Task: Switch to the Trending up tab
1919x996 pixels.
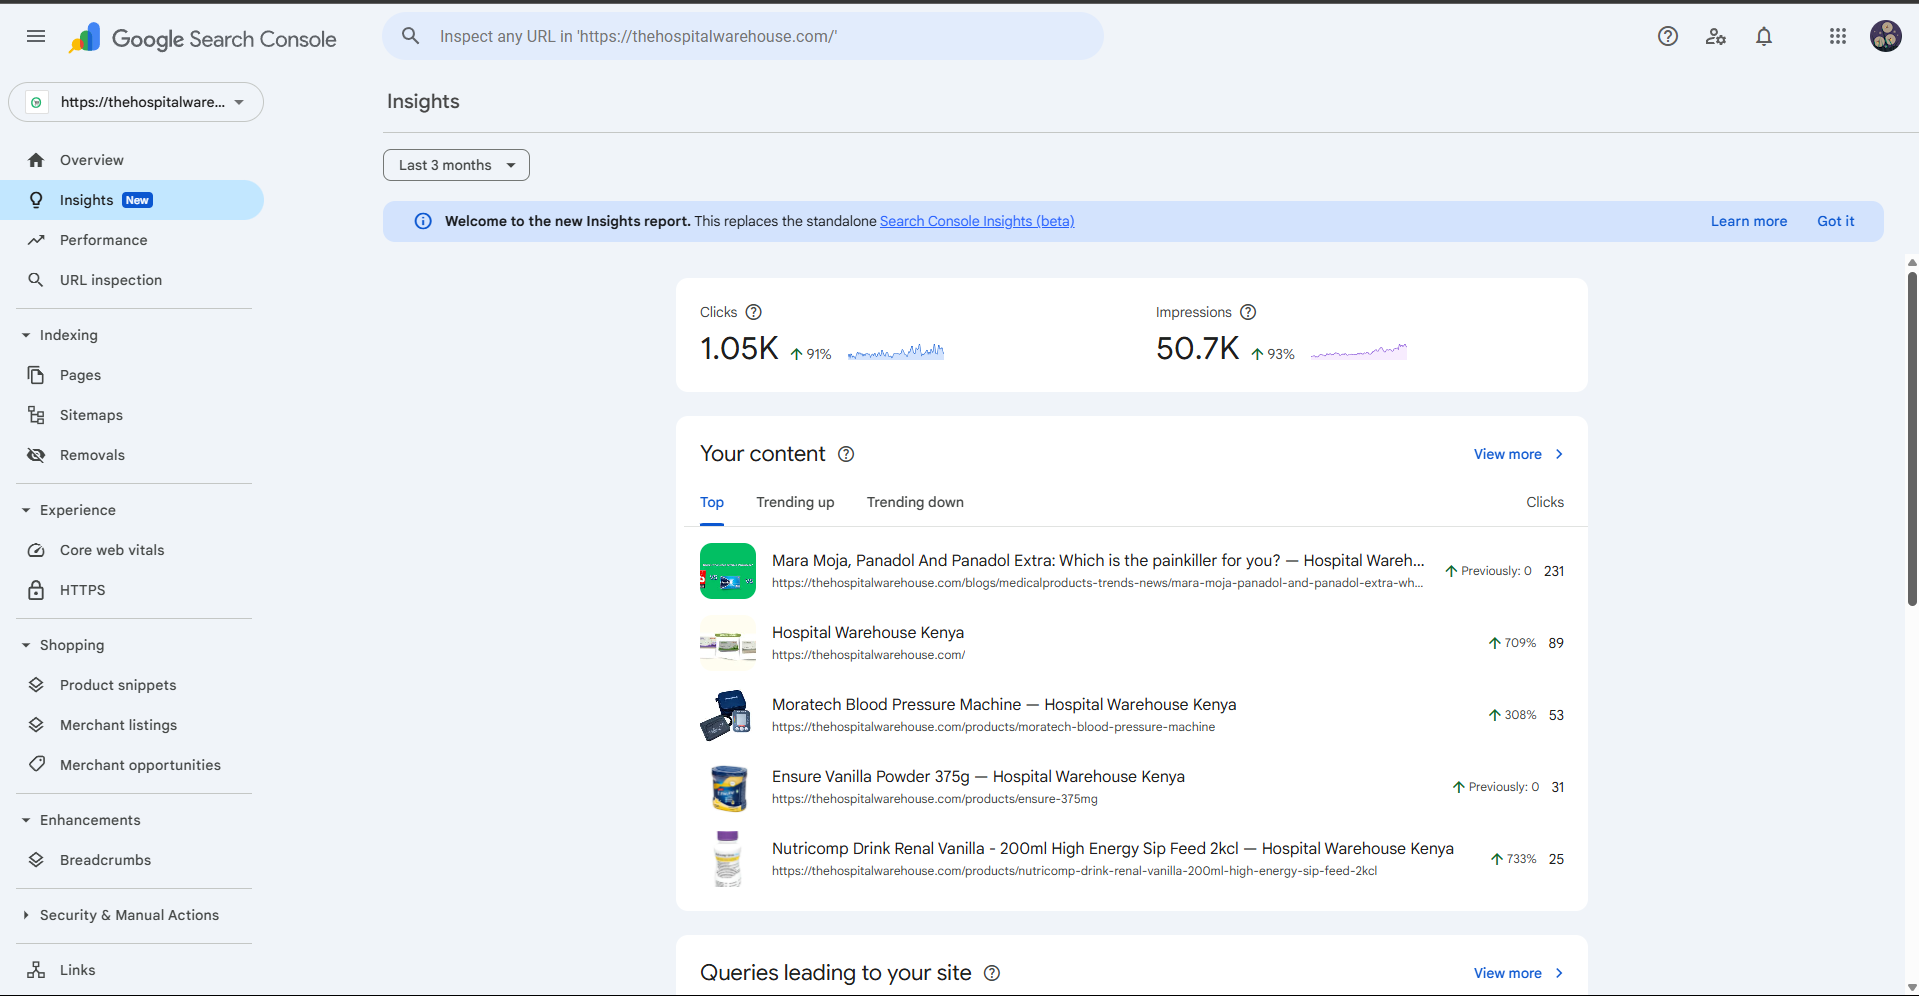Action: [795, 502]
